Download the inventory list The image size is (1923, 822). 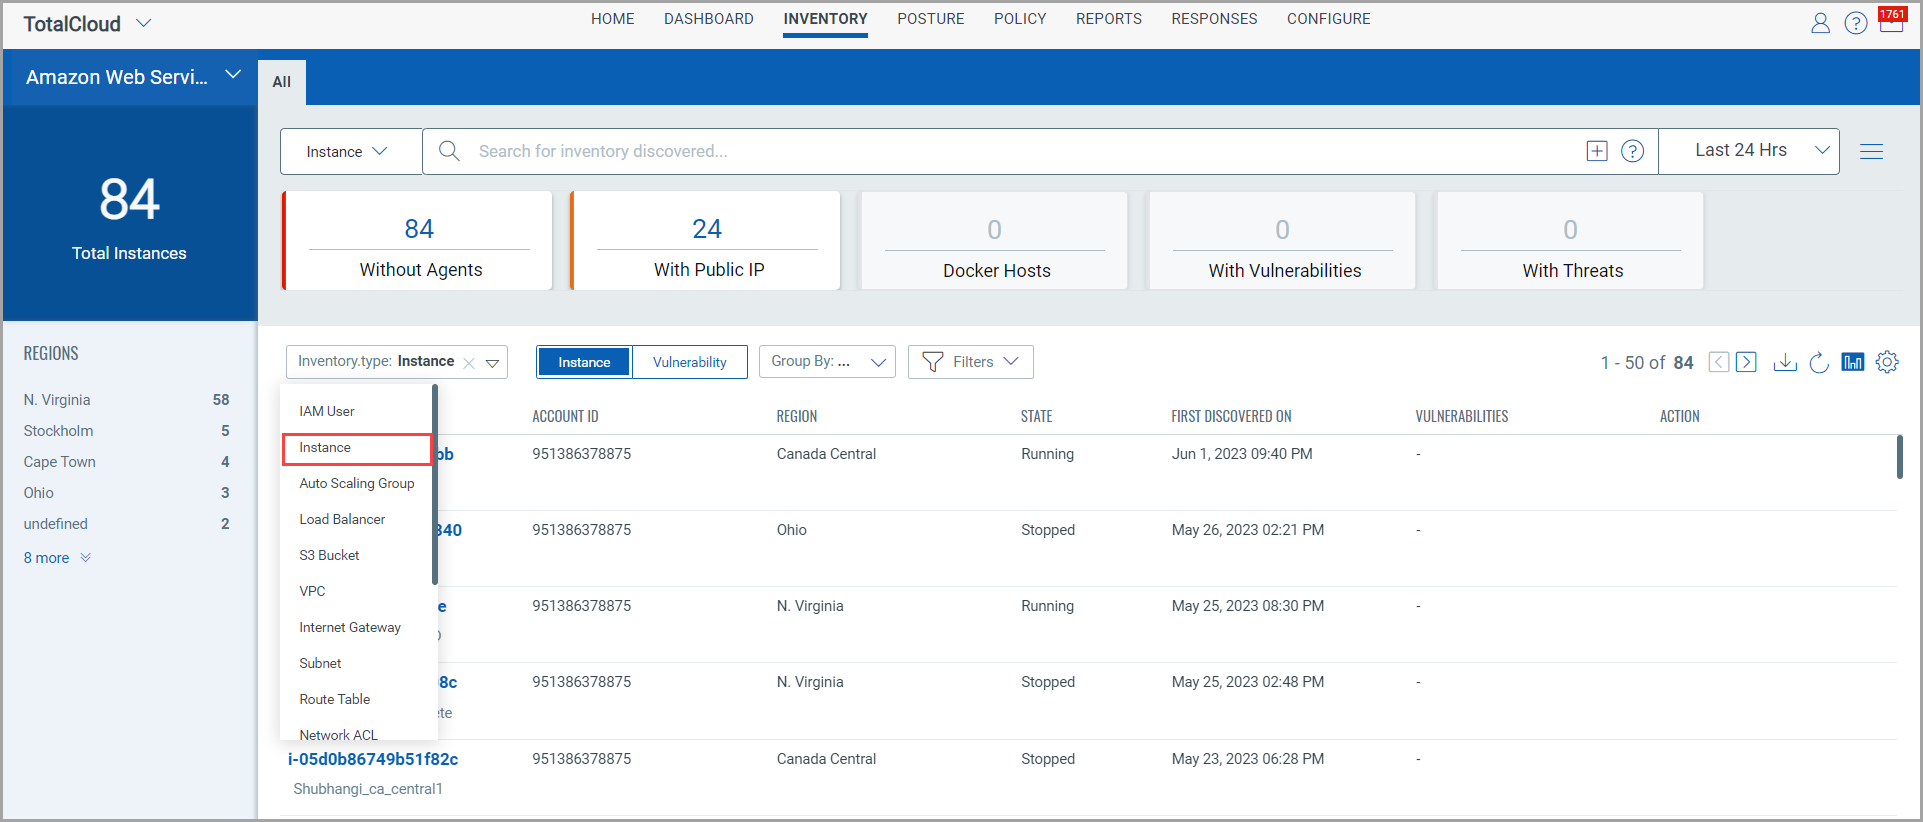pos(1785,362)
